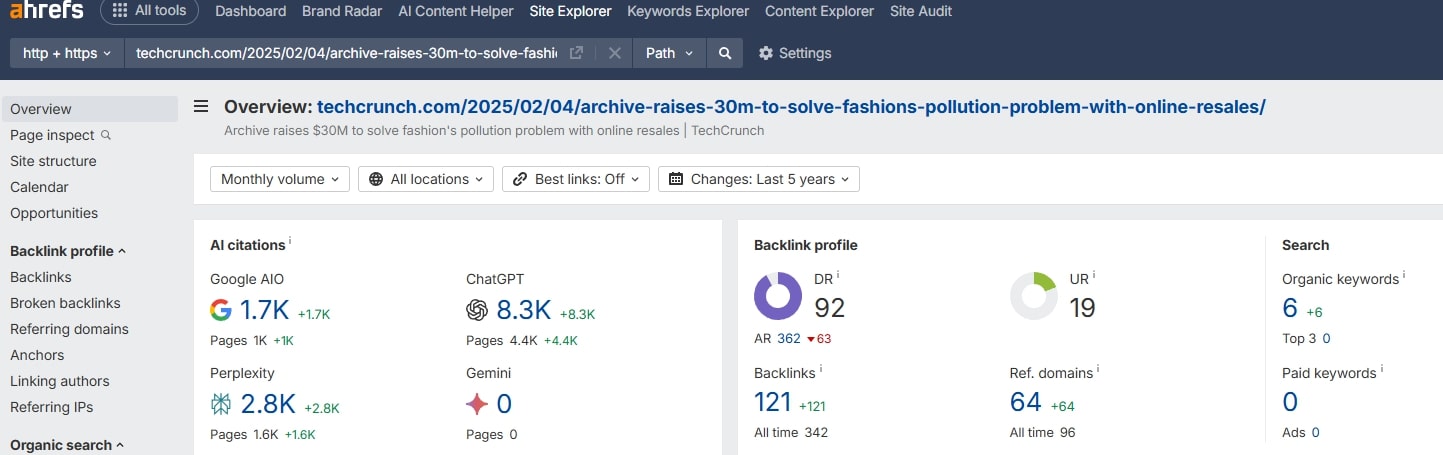This screenshot has height=455, width=1443.
Task: Show Paid keywords info tooltip icon
Action: pos(1382,369)
